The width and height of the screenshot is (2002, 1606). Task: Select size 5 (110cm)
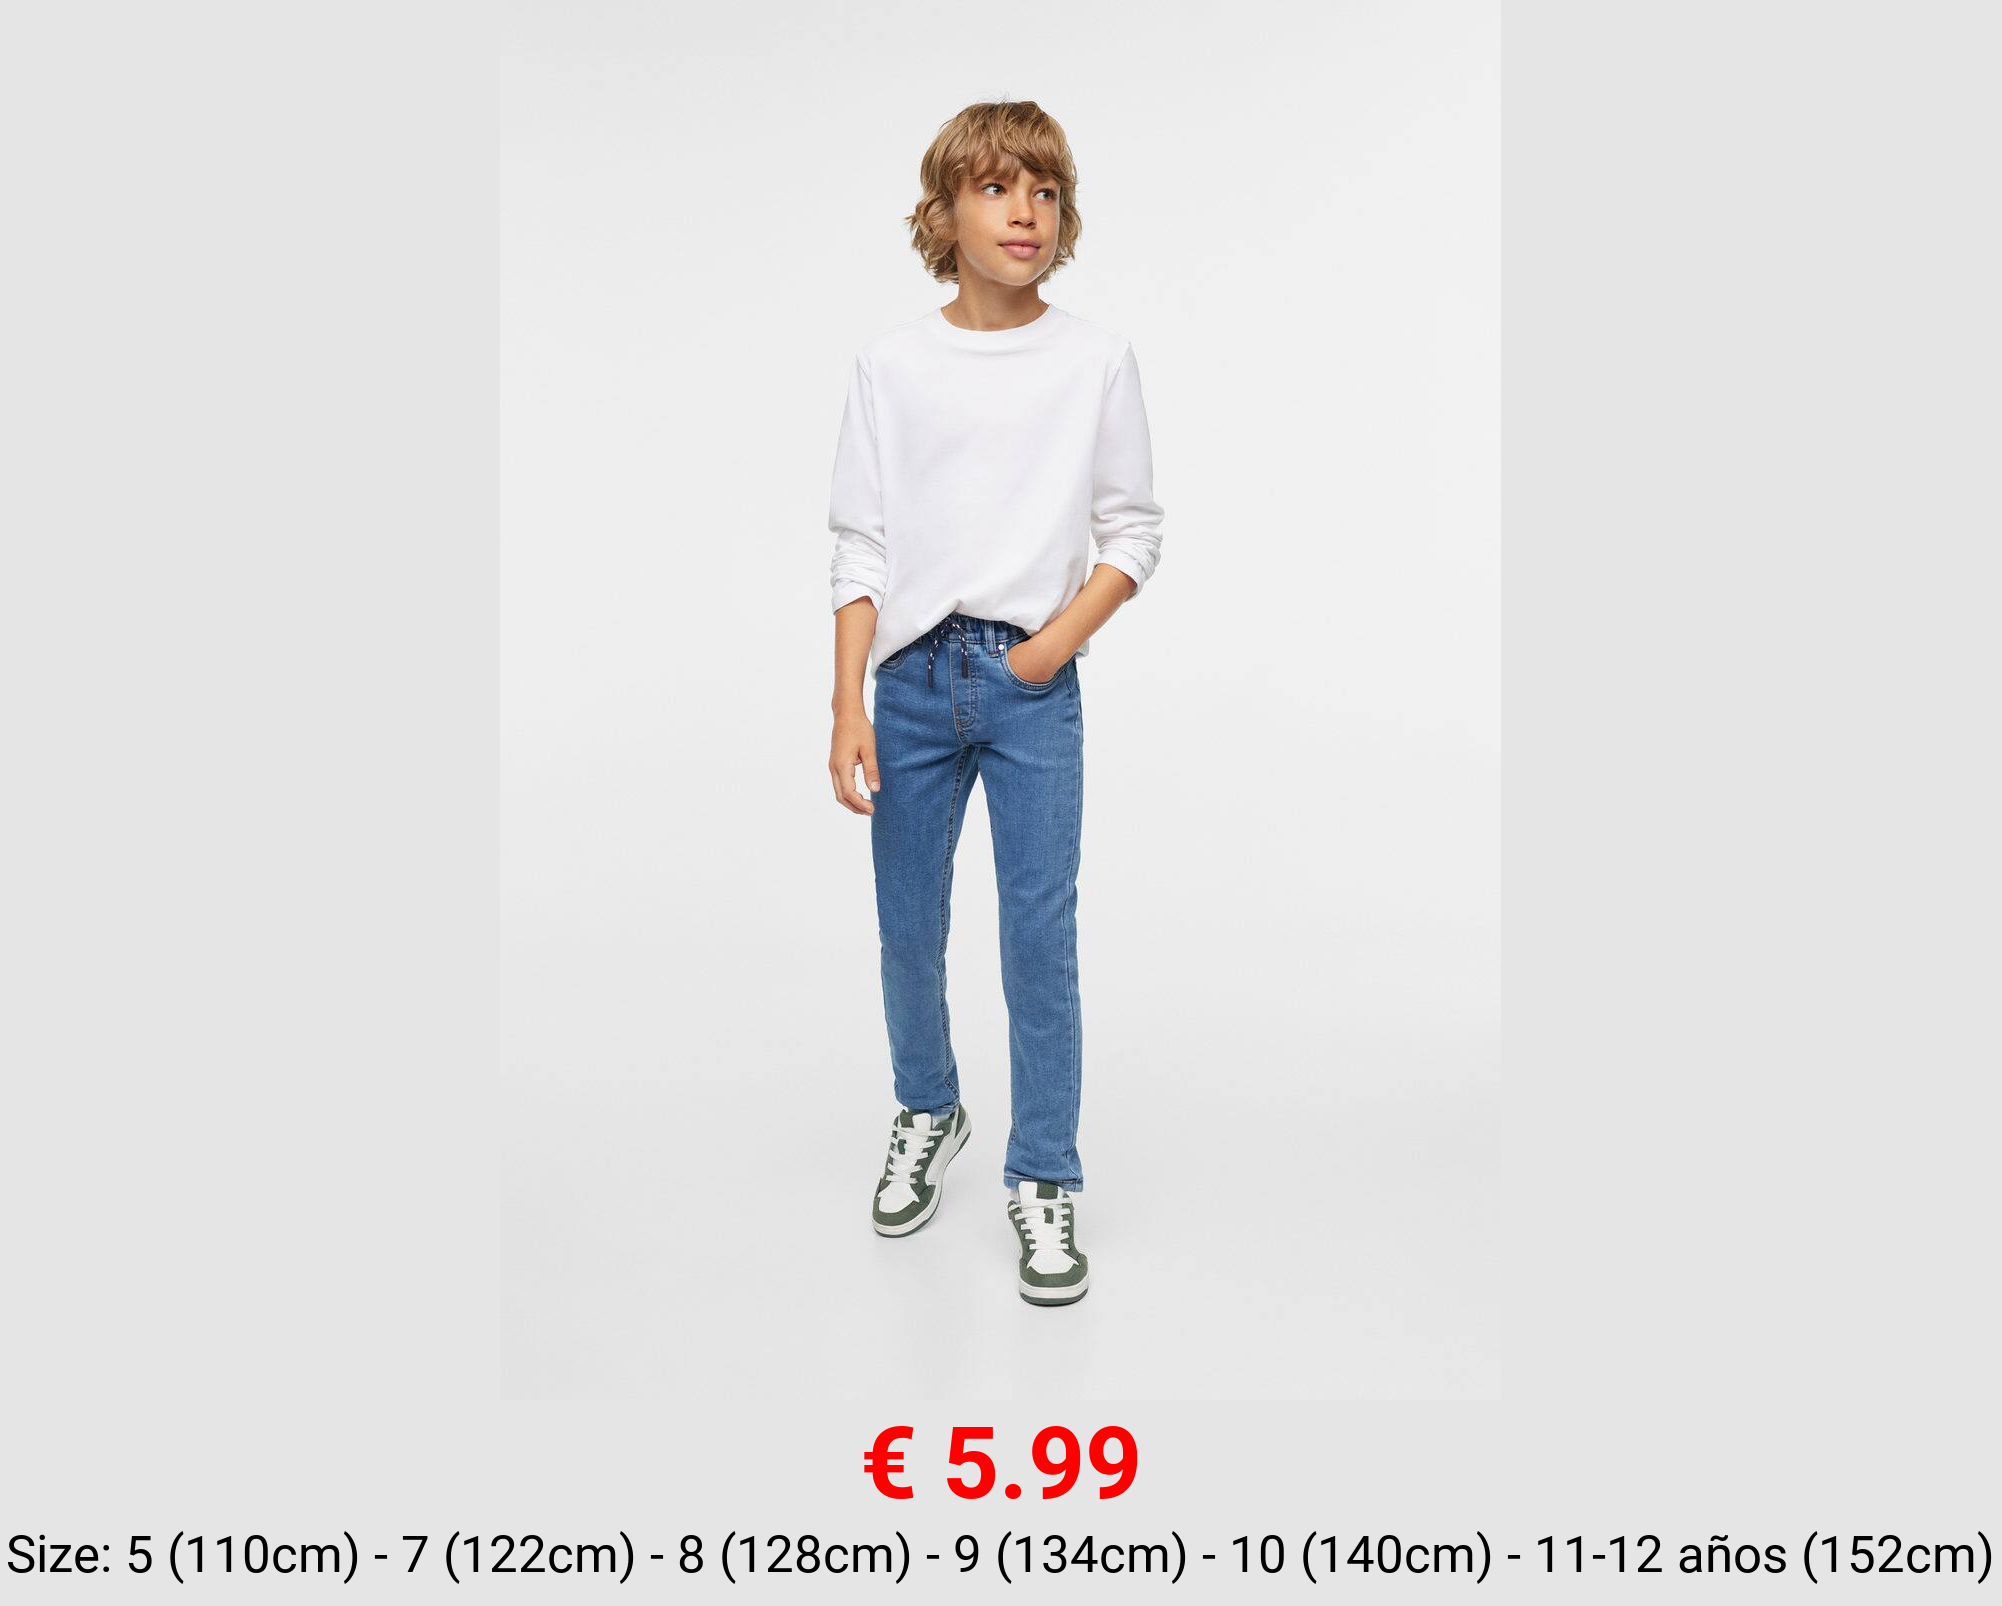click(x=243, y=1556)
